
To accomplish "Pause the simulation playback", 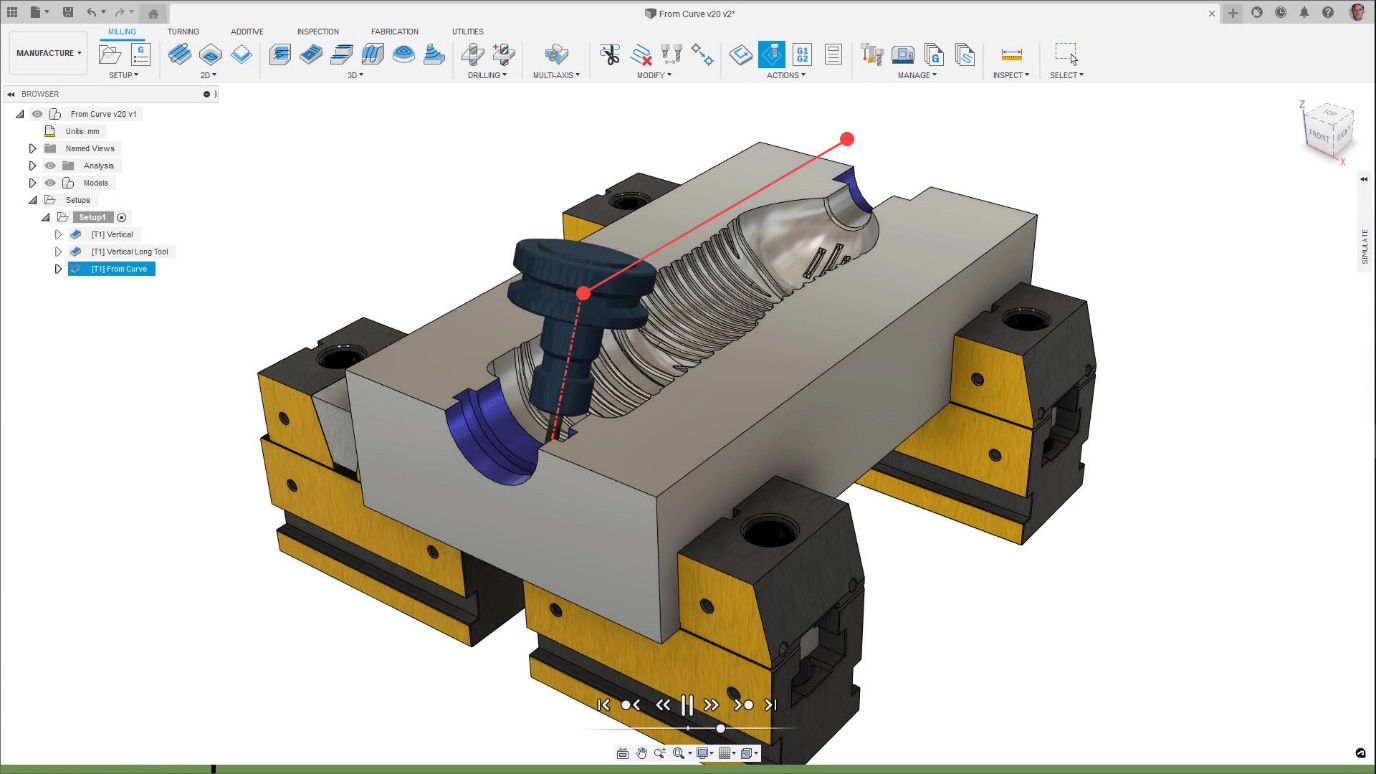I will click(687, 705).
